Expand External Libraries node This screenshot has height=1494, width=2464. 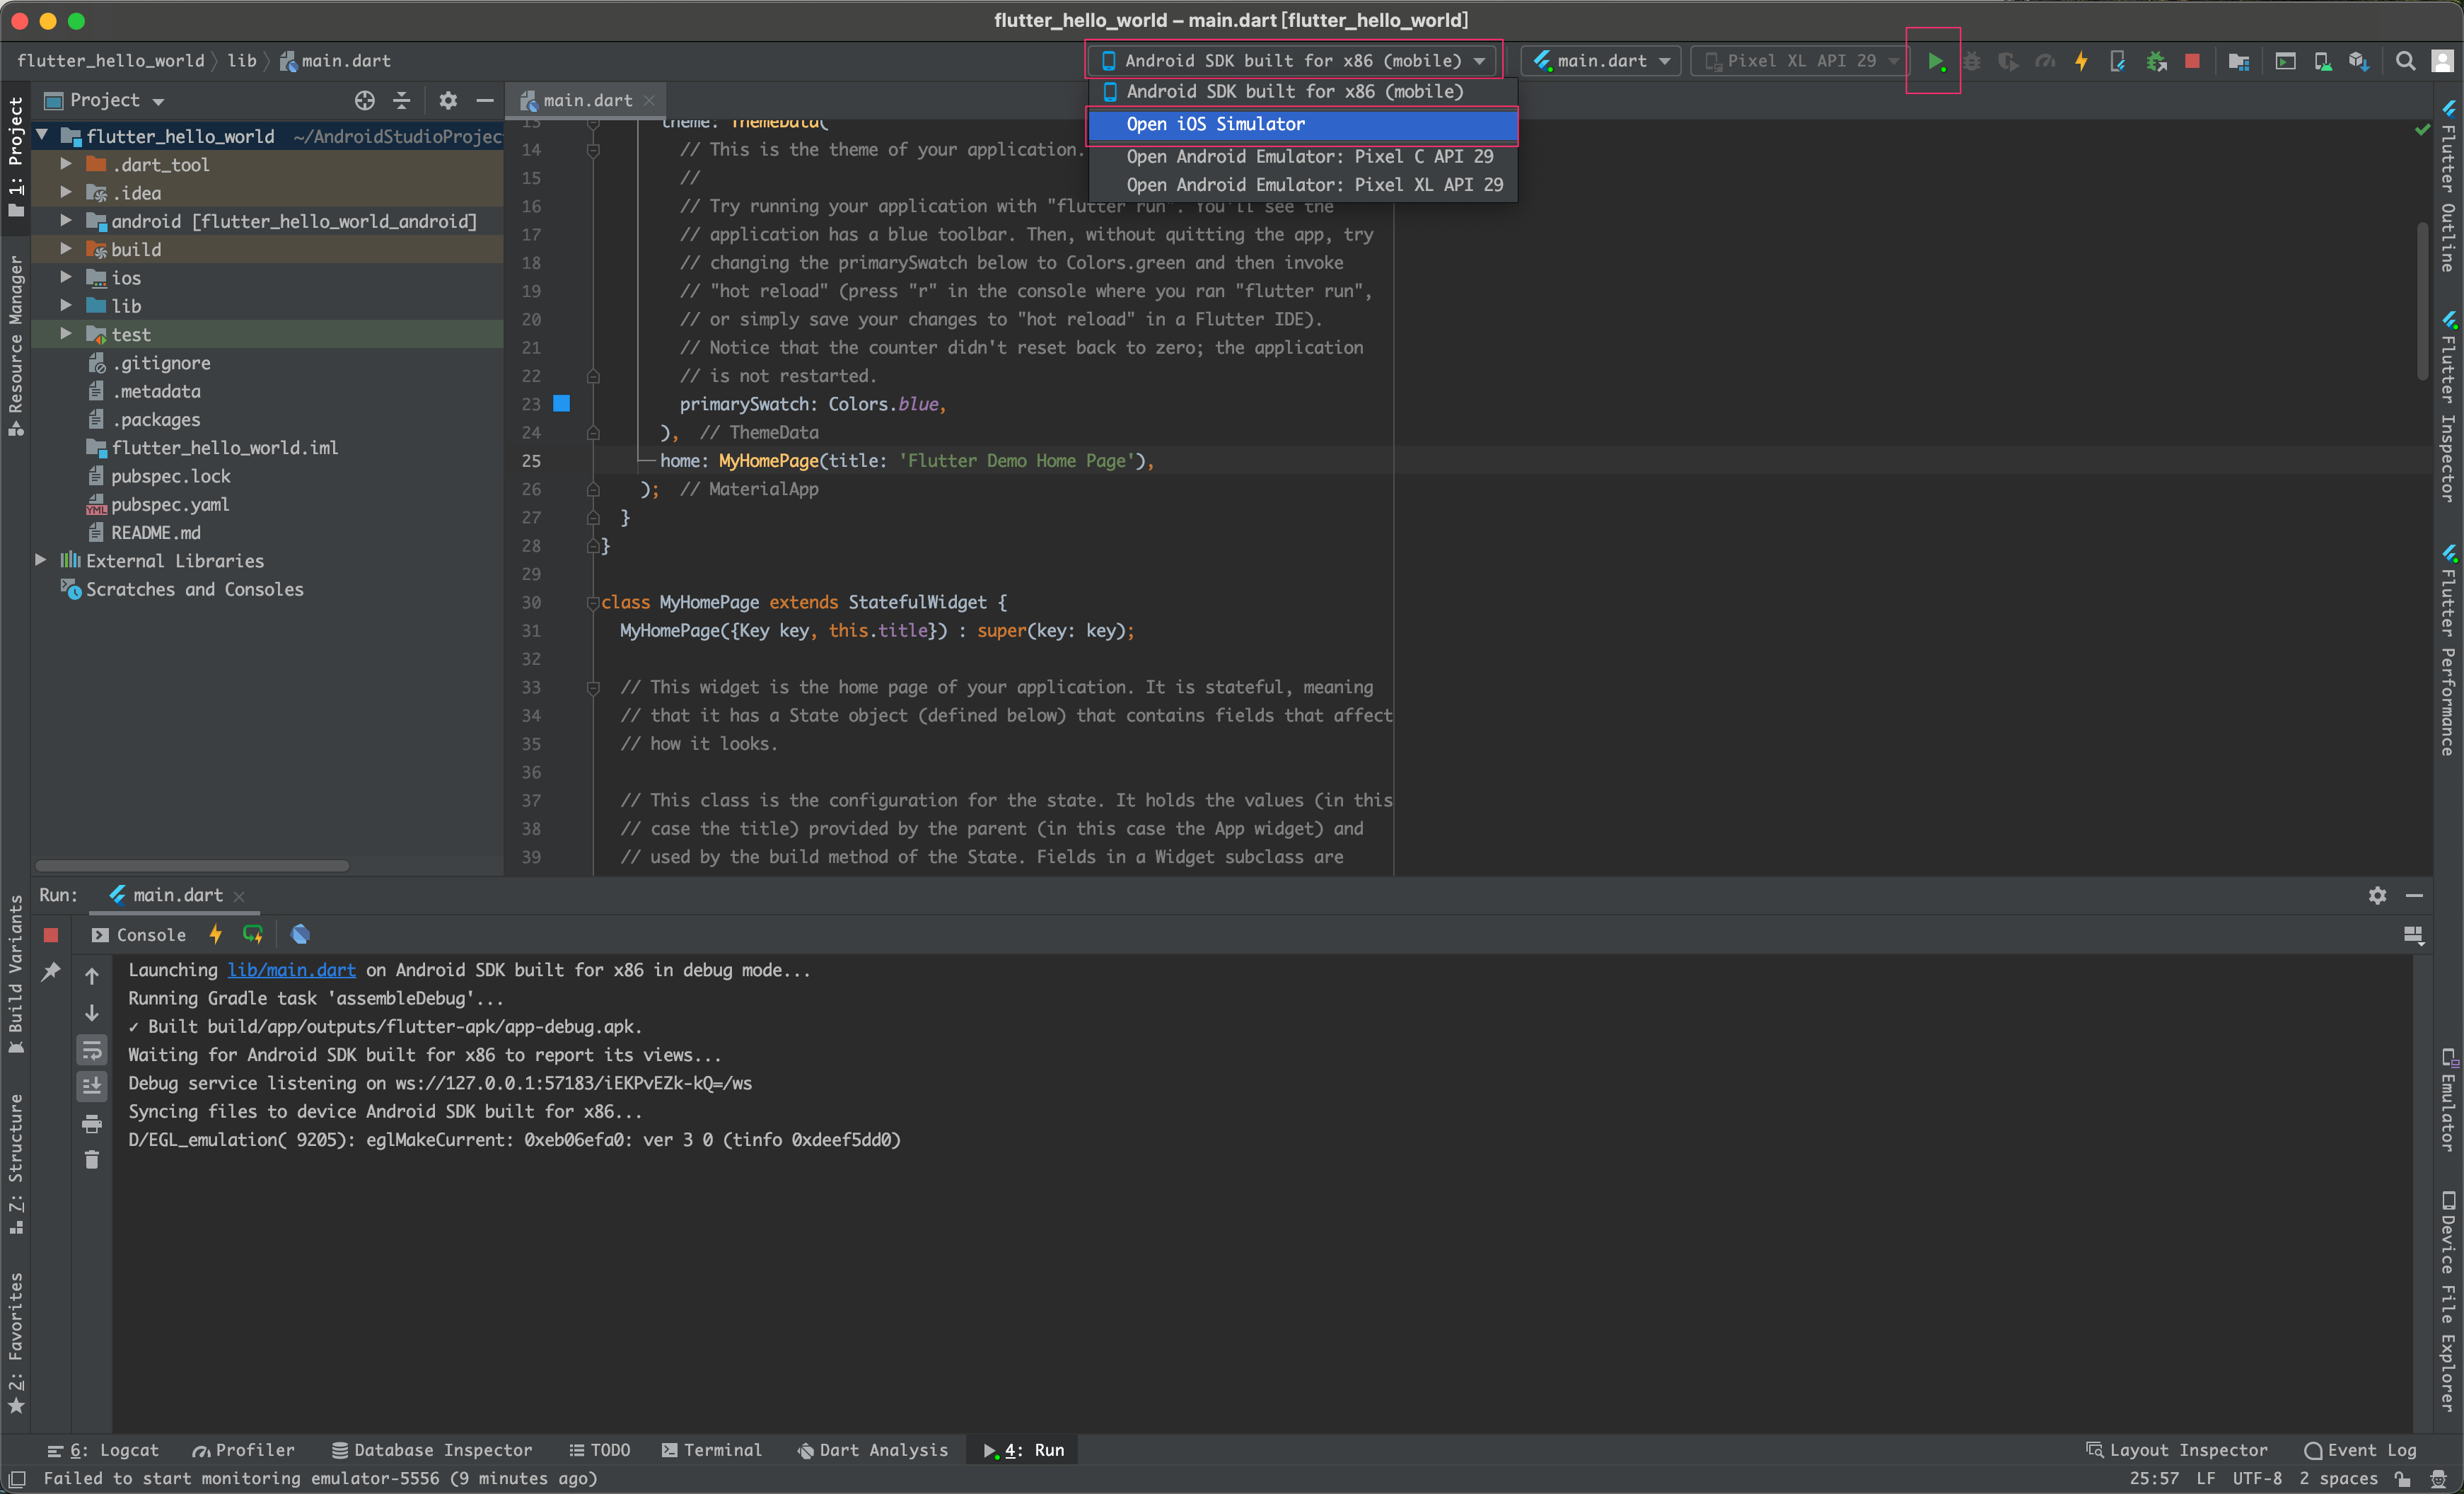pos(41,561)
